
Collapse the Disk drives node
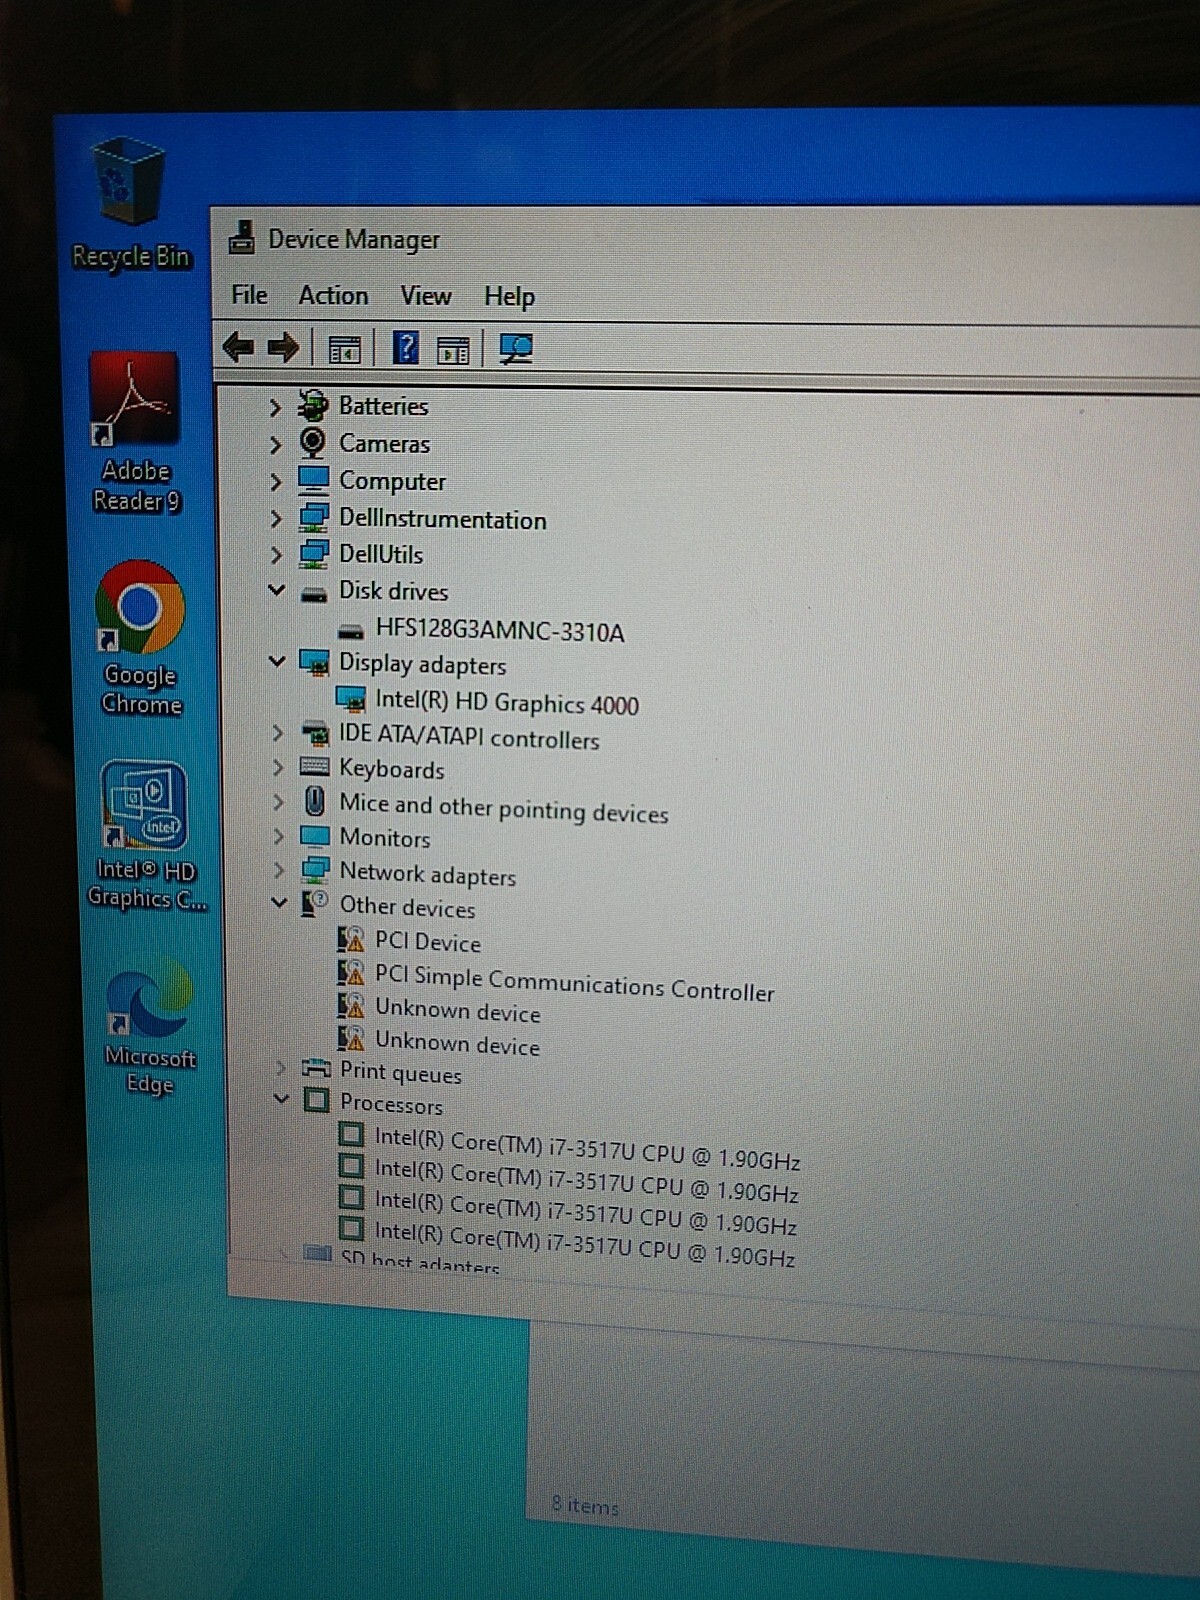[277, 590]
